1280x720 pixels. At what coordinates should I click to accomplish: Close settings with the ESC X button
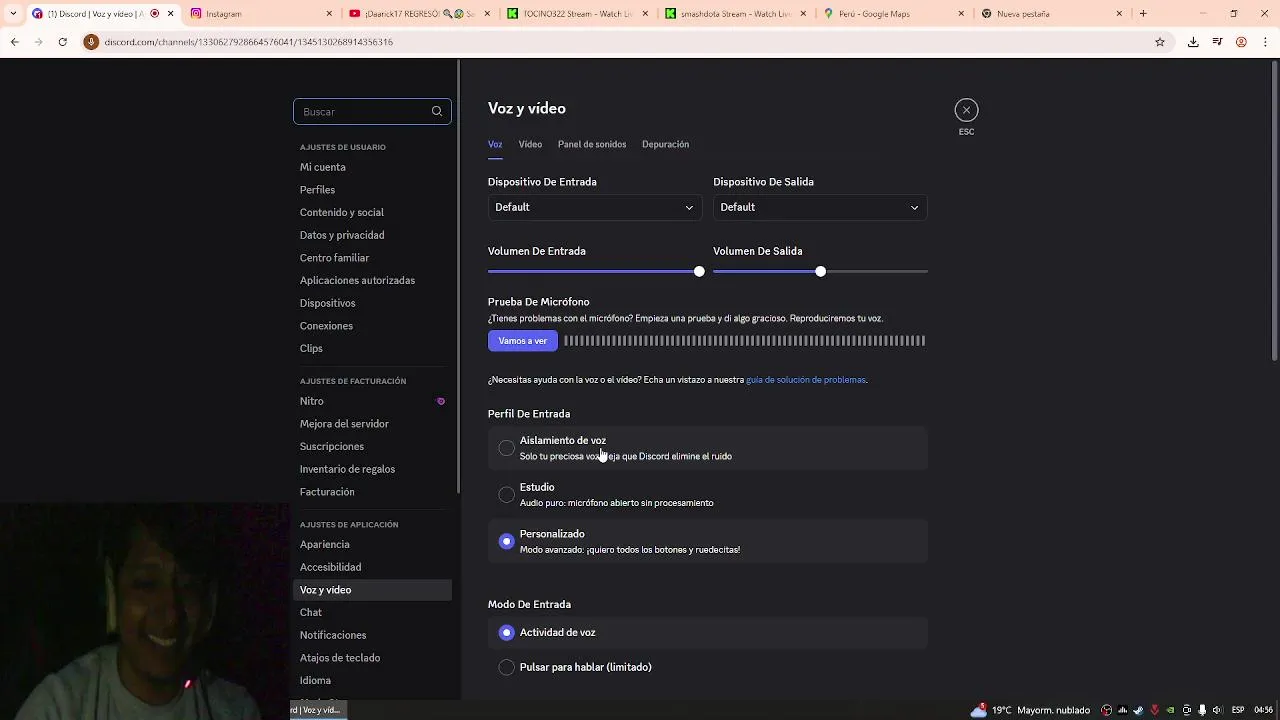[x=966, y=110]
